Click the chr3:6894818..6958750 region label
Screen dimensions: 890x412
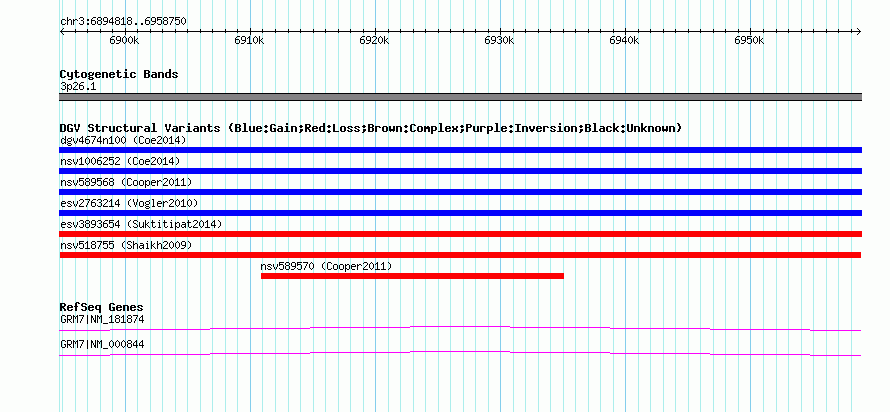coord(123,22)
